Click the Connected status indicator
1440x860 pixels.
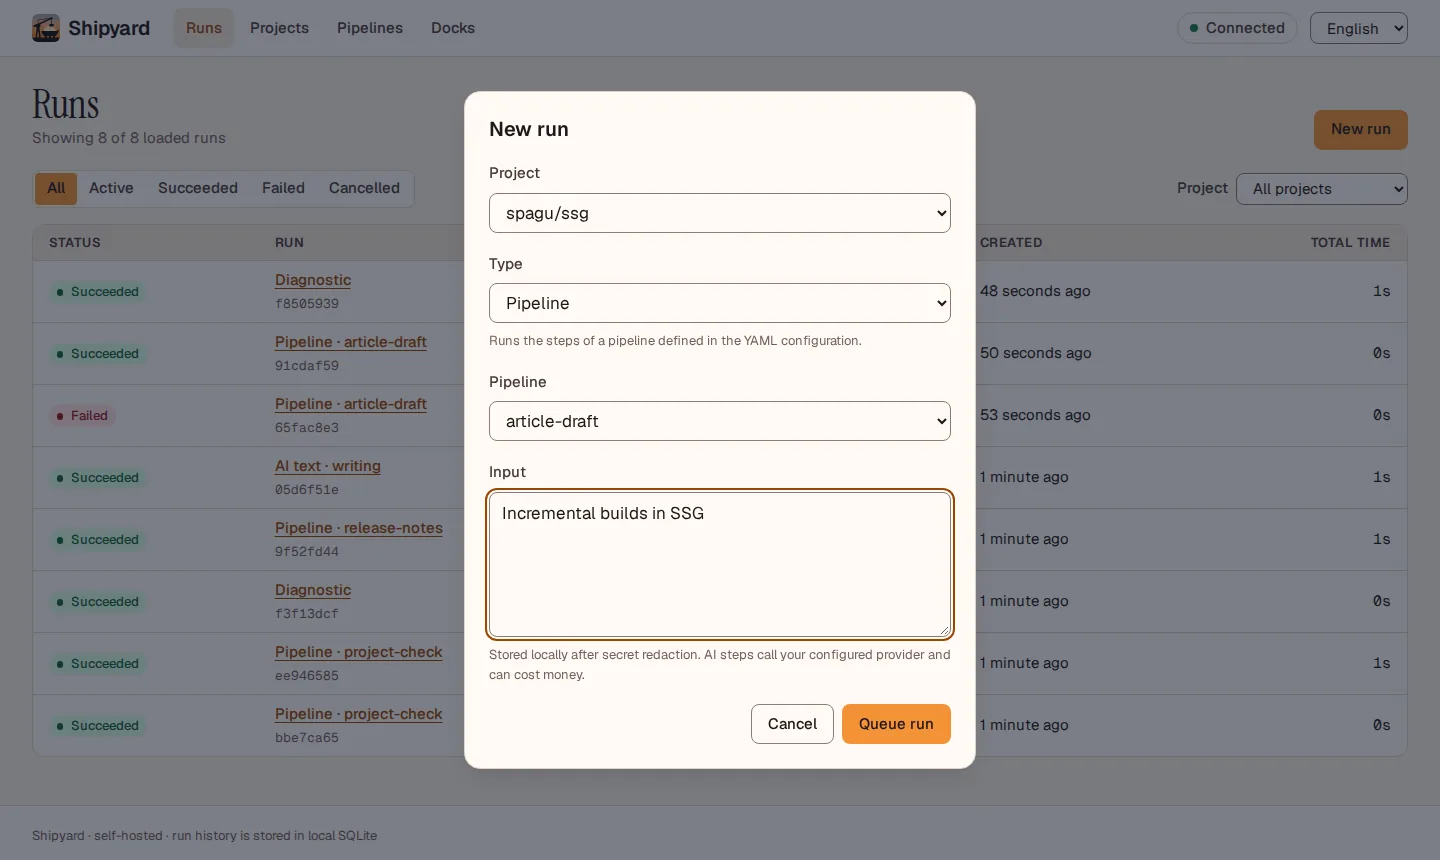tap(1237, 28)
